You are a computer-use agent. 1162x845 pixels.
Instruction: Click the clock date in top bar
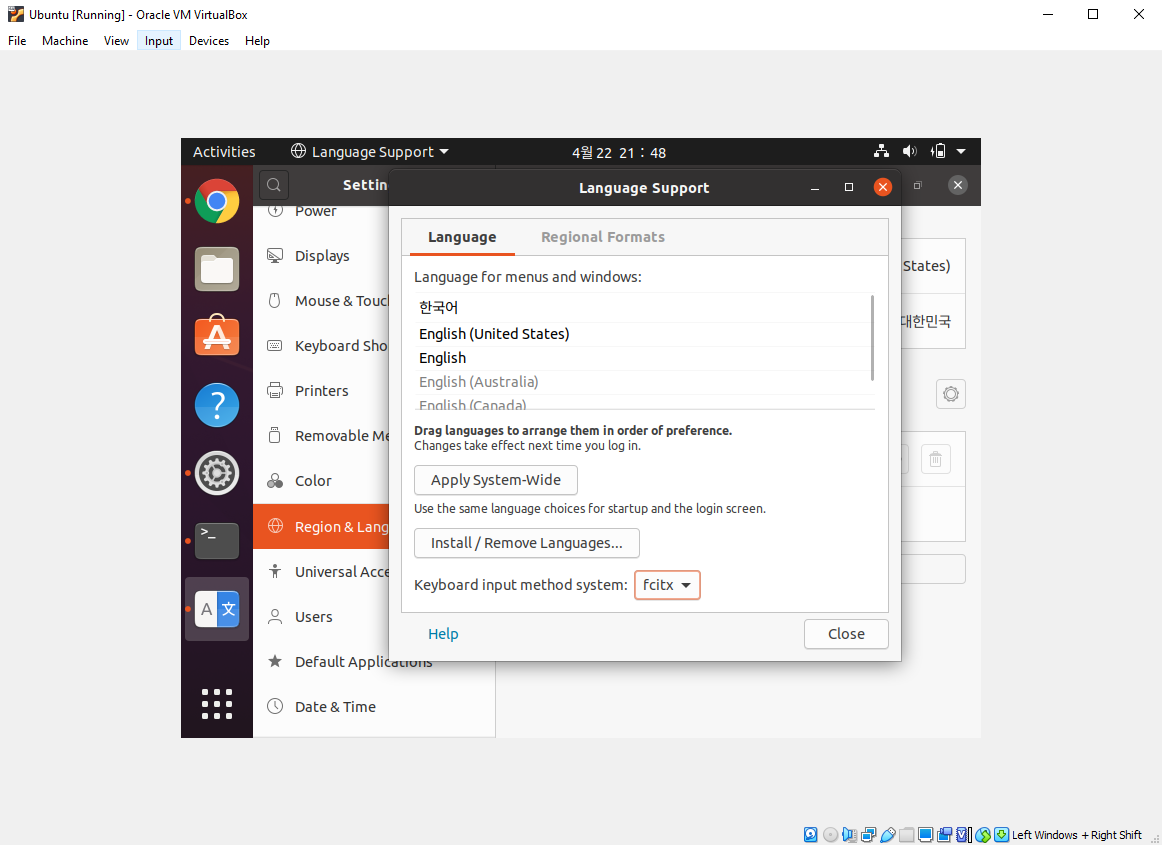tap(619, 153)
